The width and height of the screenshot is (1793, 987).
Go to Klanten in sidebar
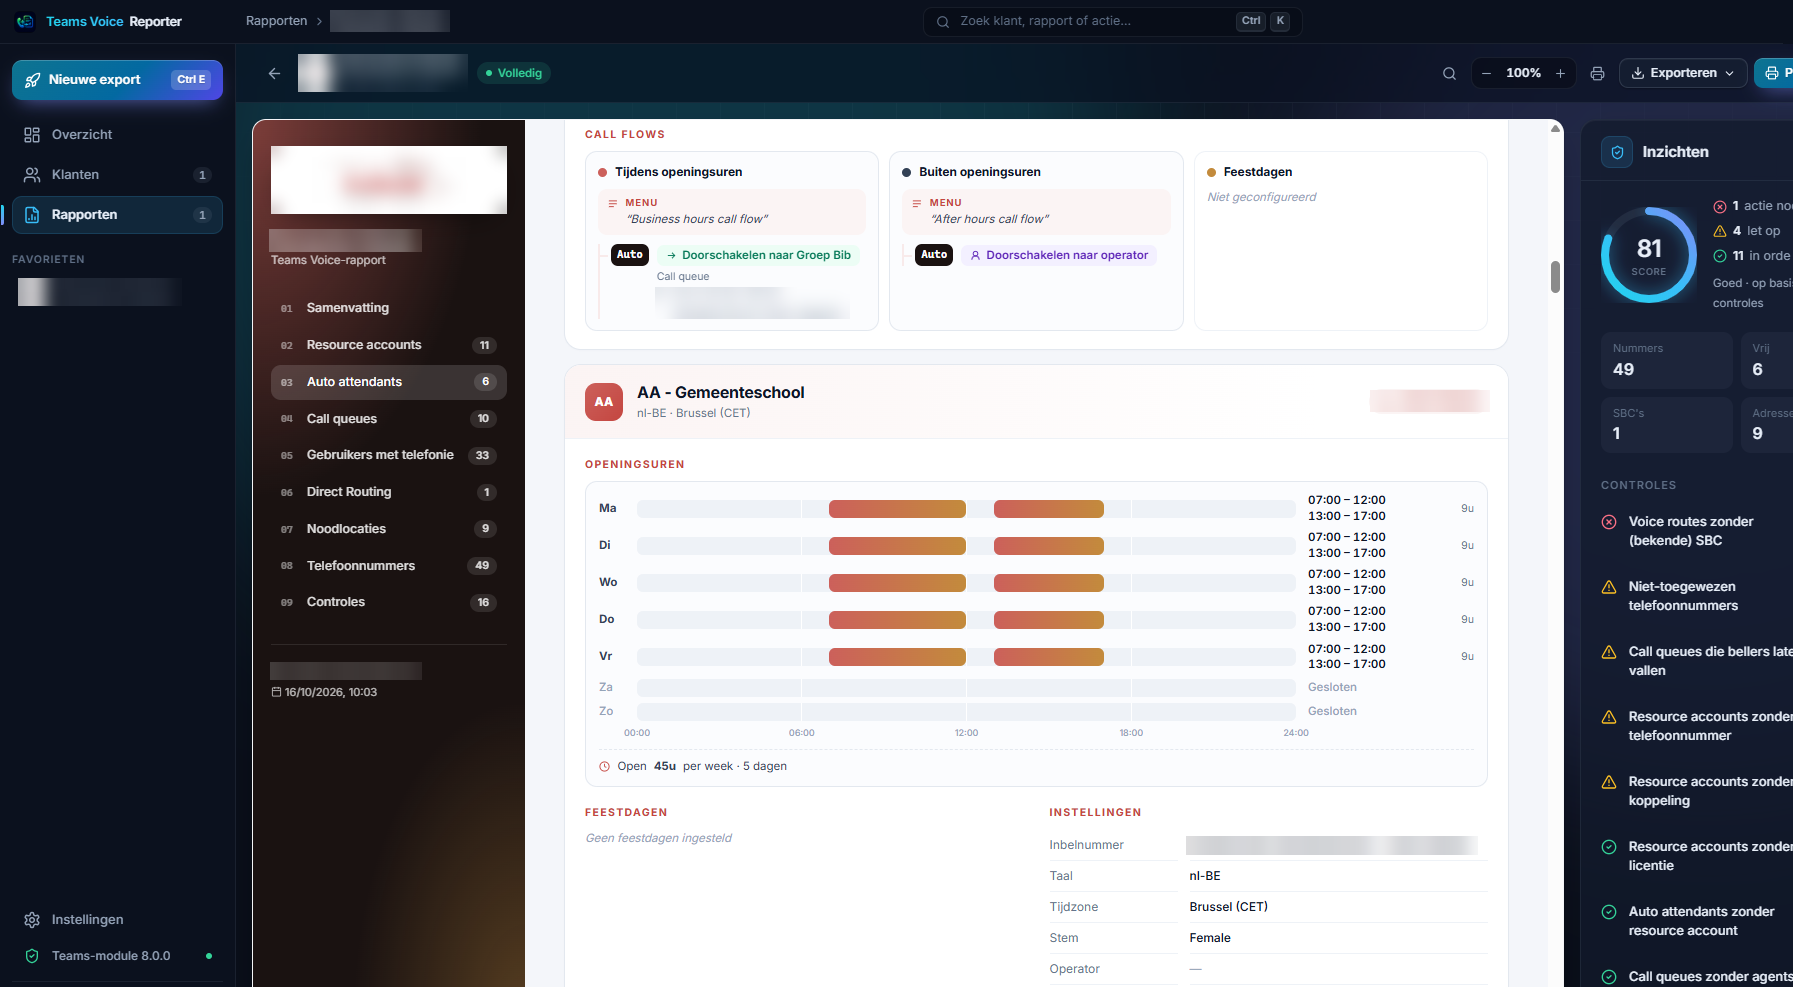point(117,175)
